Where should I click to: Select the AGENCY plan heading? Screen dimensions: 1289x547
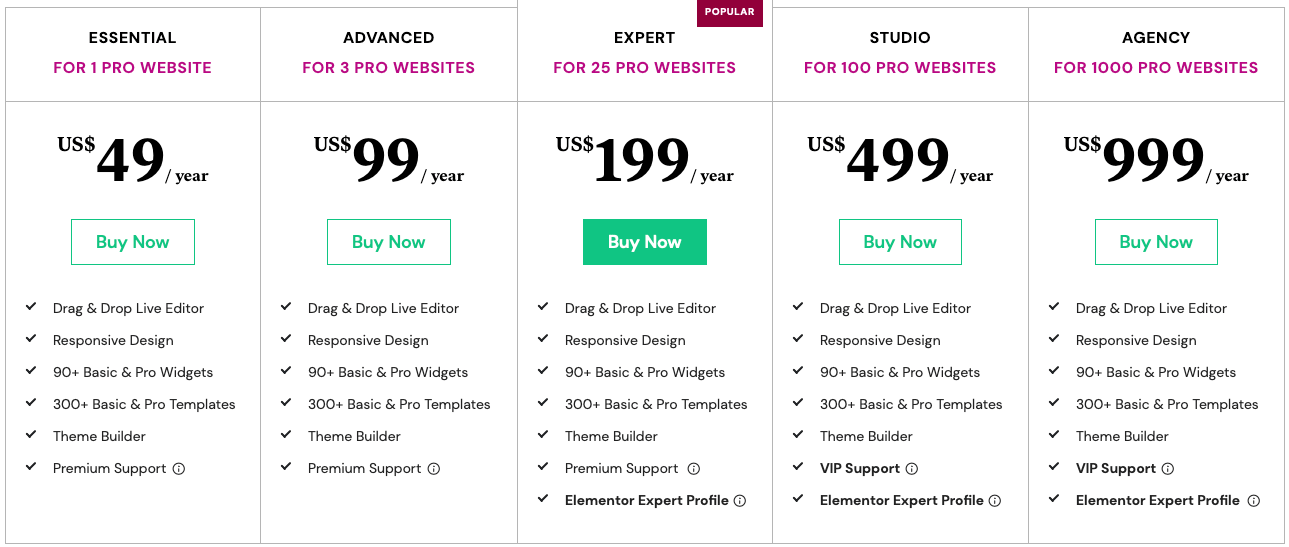point(1156,38)
